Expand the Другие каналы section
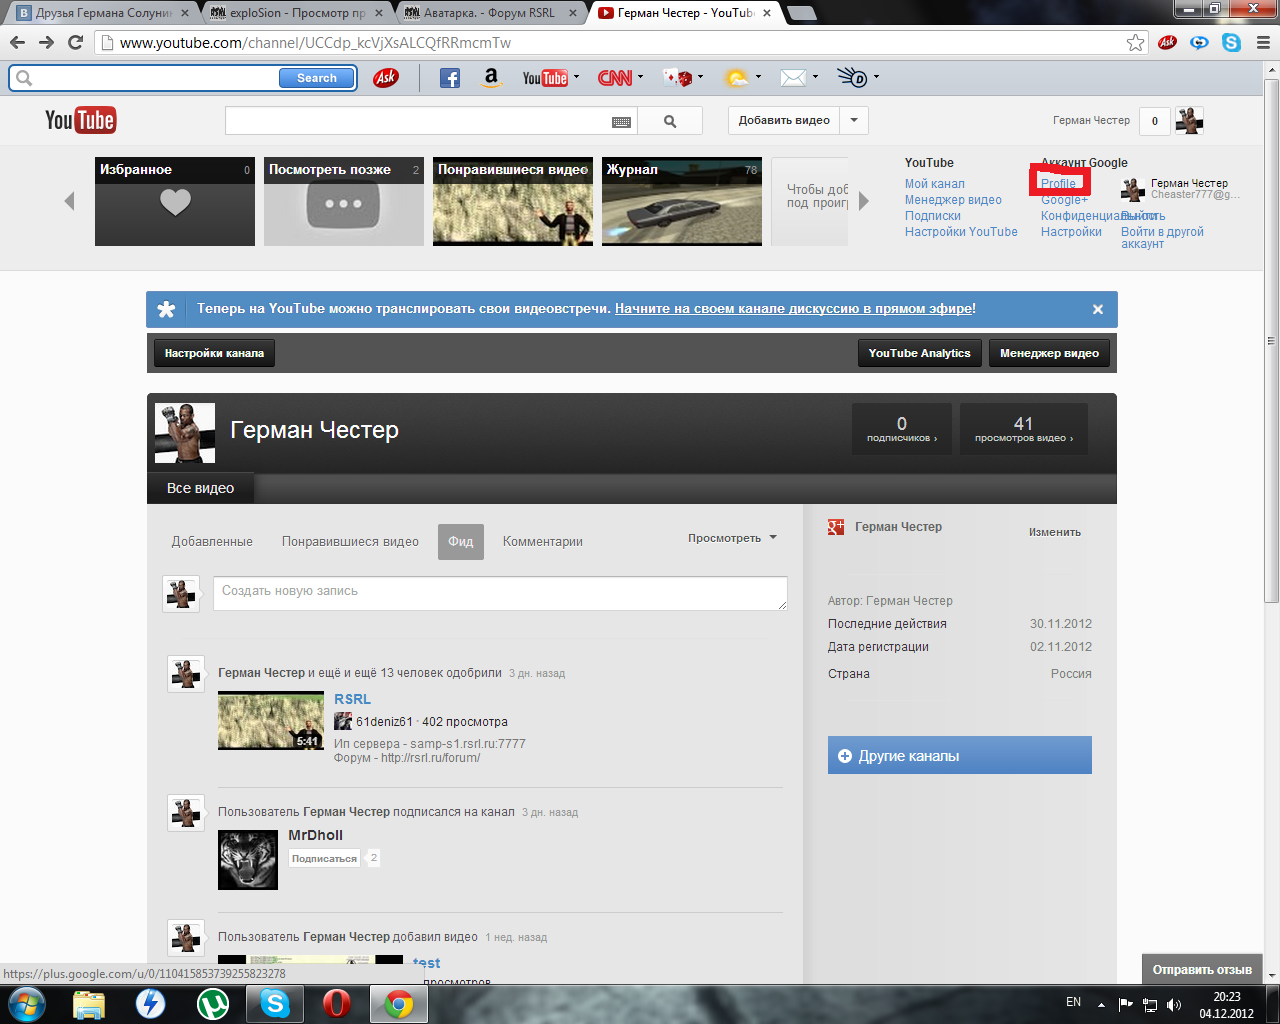Image resolution: width=1280 pixels, height=1024 pixels. [x=960, y=756]
